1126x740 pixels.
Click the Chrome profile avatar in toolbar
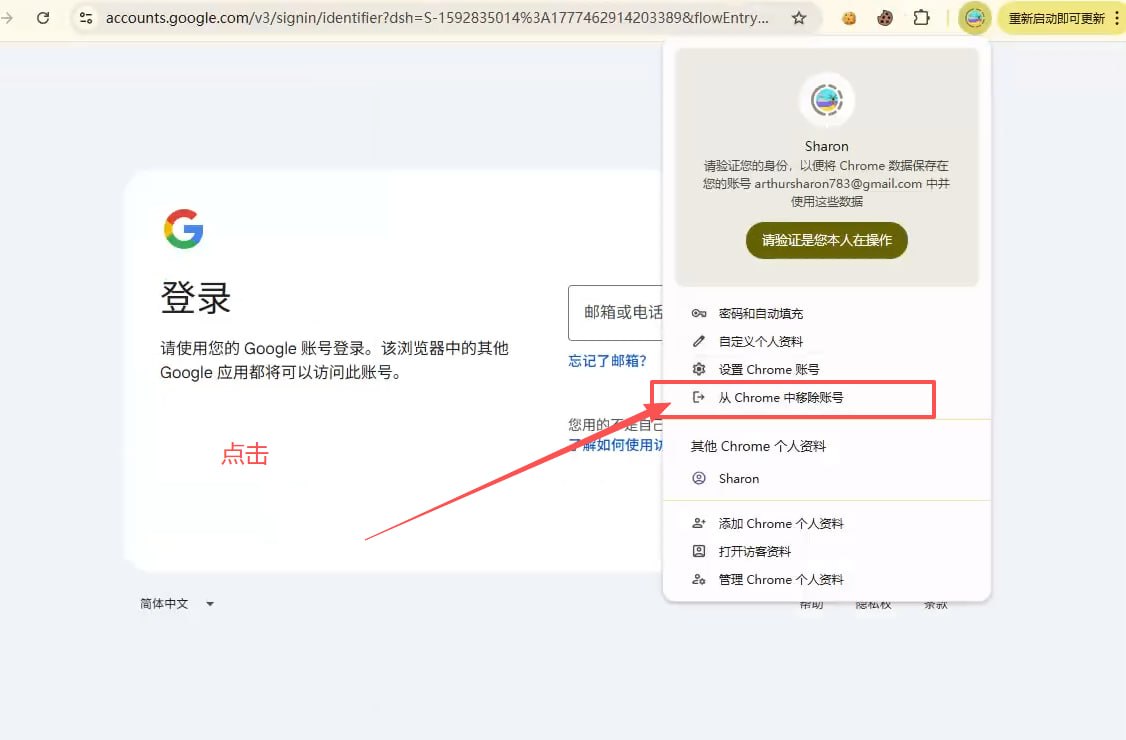coord(974,18)
